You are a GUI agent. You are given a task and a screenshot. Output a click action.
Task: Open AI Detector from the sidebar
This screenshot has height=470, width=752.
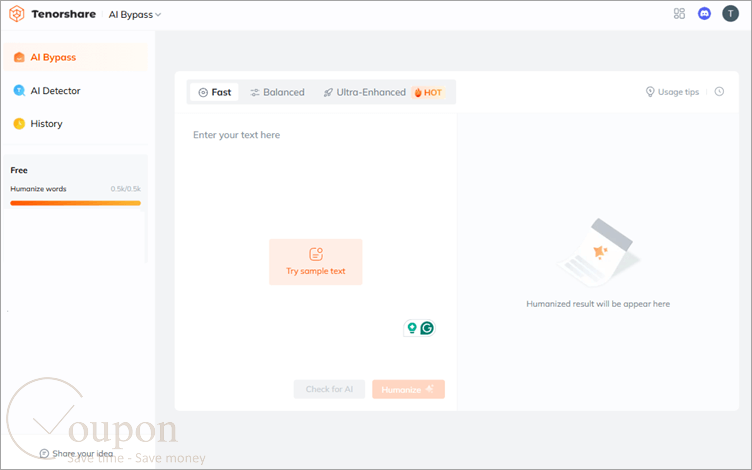[x=75, y=91]
